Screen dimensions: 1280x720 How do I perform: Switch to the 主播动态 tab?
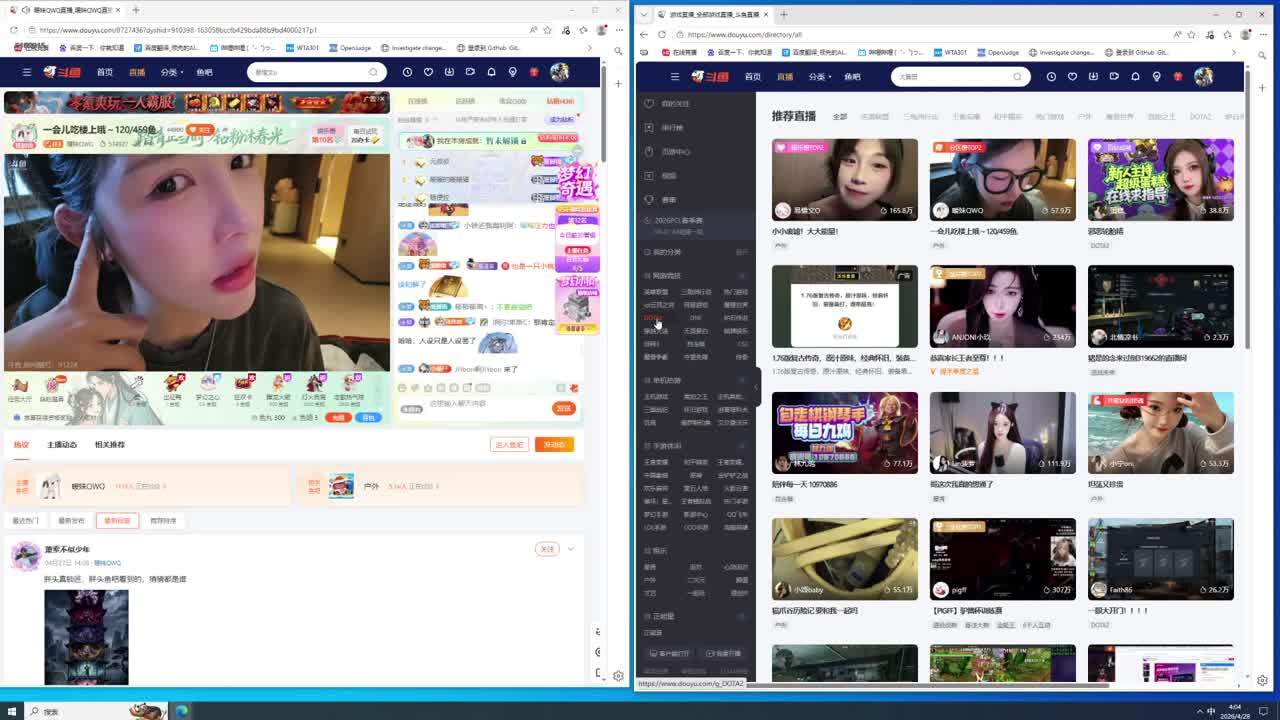tap(62, 445)
